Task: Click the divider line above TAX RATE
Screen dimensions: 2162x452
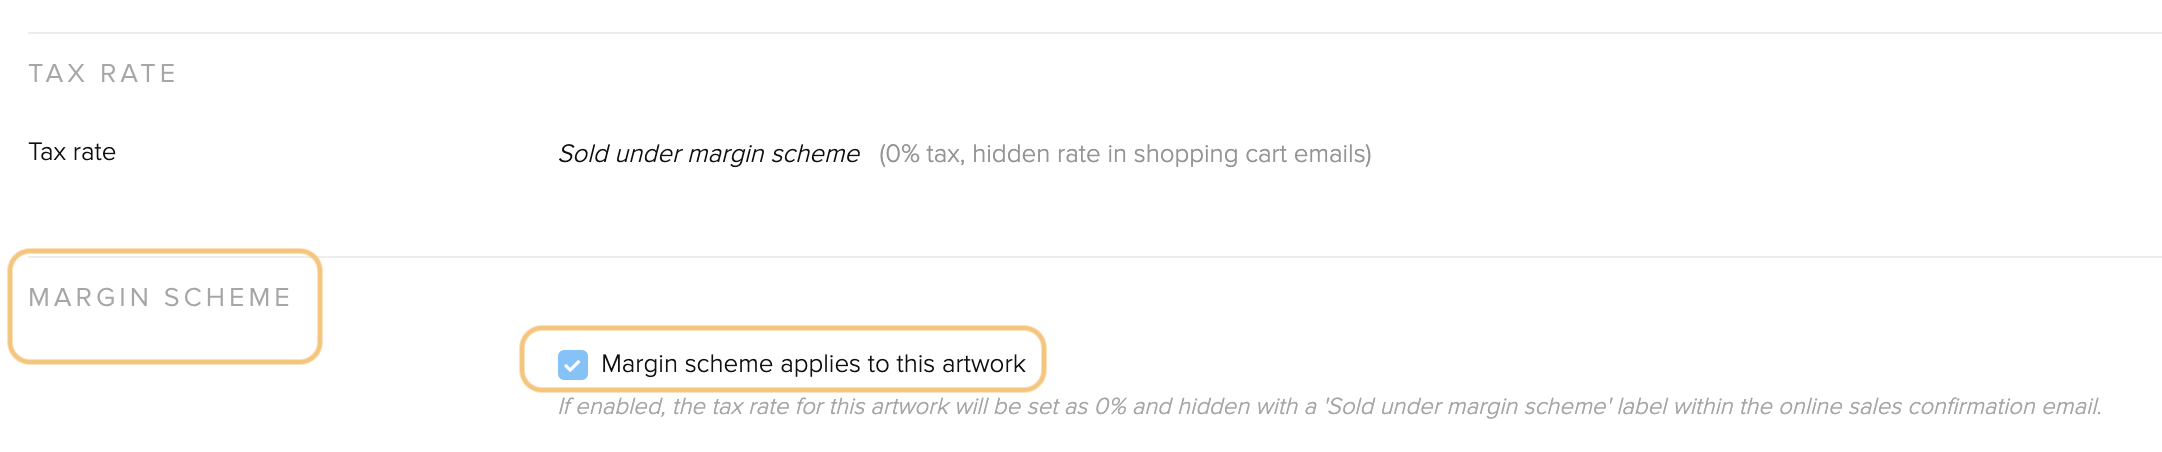Action: [1095, 33]
